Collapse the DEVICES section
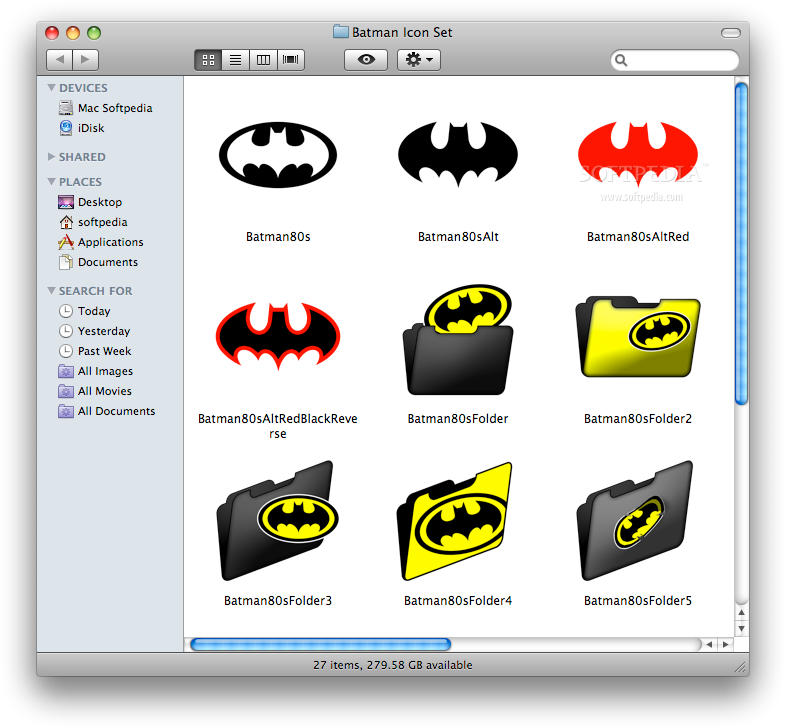785x727 pixels. (51, 88)
